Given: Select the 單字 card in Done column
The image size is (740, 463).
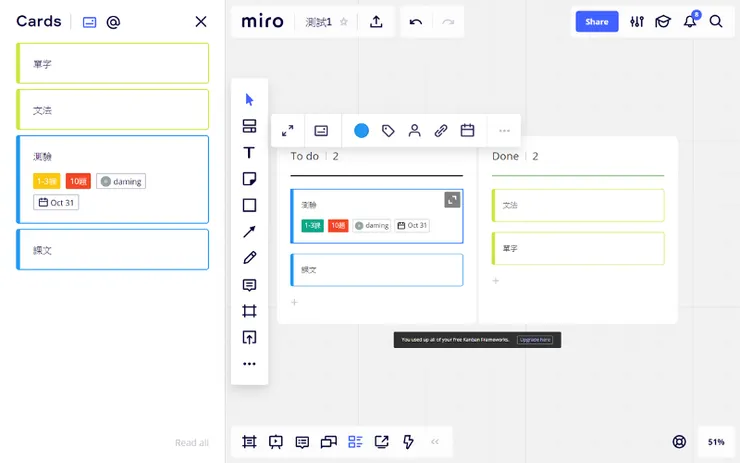Looking at the screenshot, I should (578, 248).
